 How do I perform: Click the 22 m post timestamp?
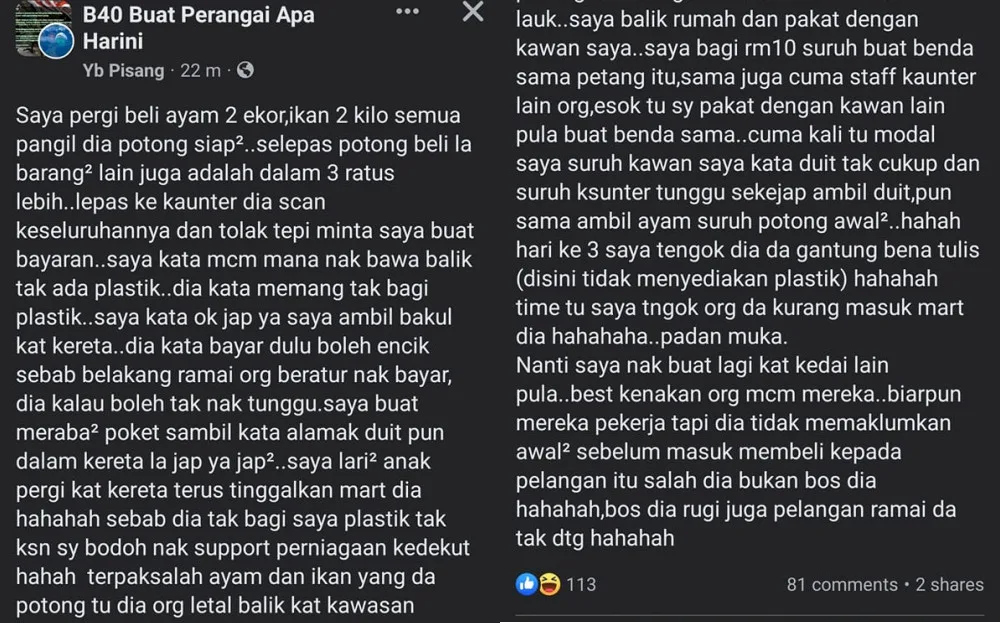200,71
